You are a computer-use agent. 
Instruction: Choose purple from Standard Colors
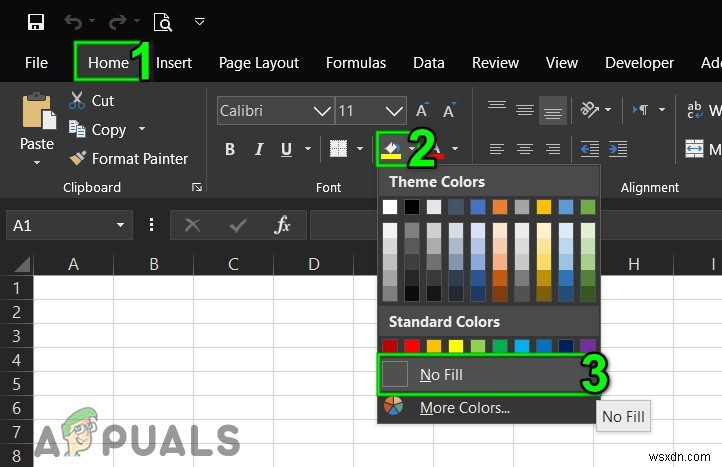point(588,345)
